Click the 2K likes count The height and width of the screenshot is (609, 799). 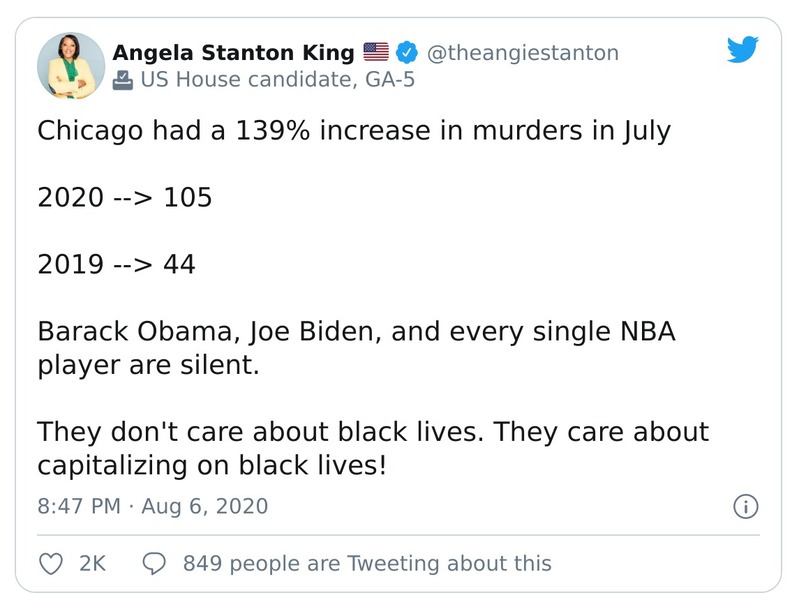click(x=92, y=564)
